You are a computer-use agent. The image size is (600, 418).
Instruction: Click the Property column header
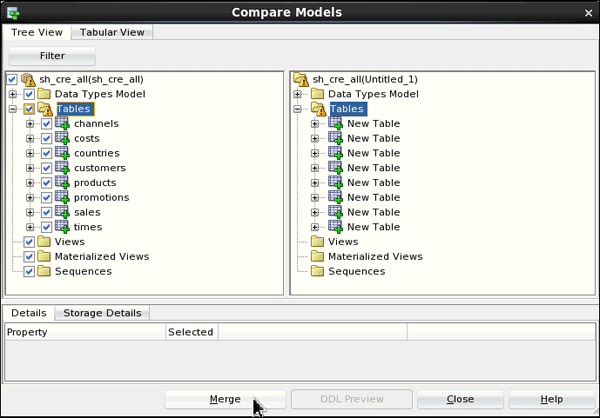pyautogui.click(x=85, y=332)
